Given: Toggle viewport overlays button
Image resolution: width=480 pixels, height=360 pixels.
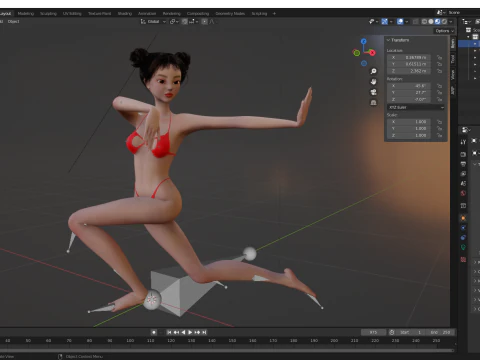Looking at the screenshot, I should (x=400, y=22).
